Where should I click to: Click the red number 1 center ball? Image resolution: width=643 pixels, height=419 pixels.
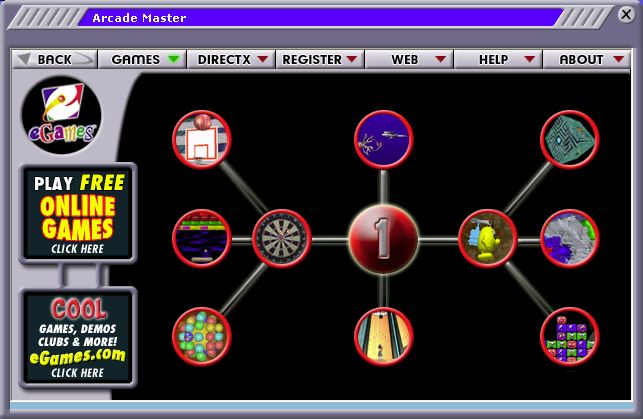click(x=383, y=238)
